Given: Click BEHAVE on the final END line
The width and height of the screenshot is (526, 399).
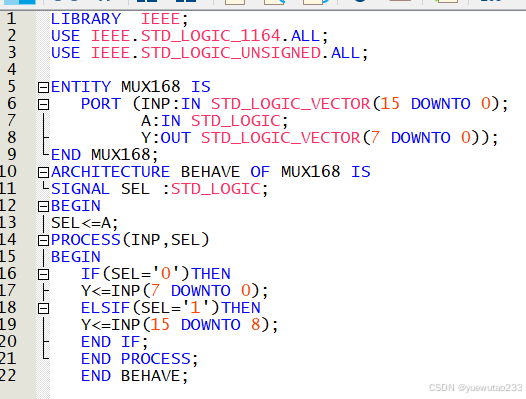Looking at the screenshot, I should (150, 376).
